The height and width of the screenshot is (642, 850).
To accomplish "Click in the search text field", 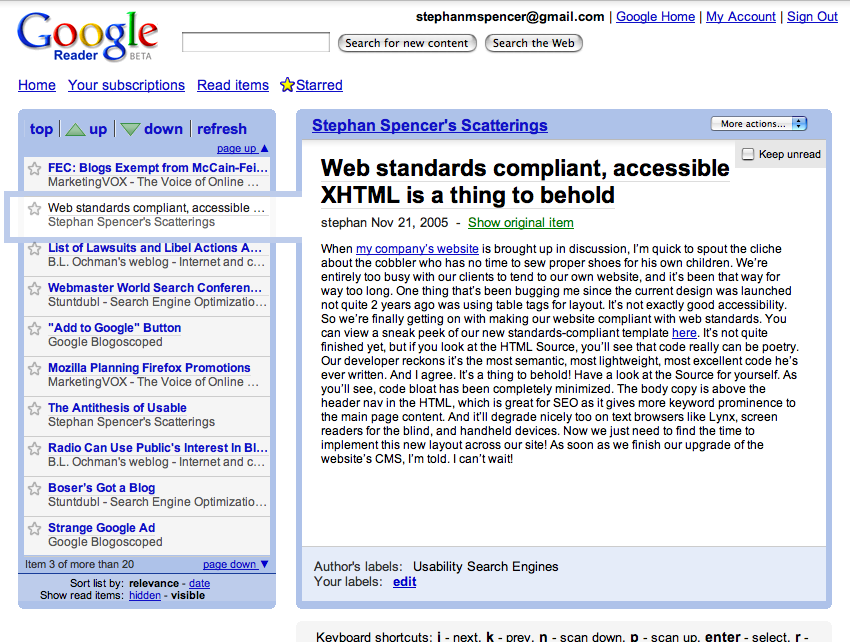I will 256,42.
